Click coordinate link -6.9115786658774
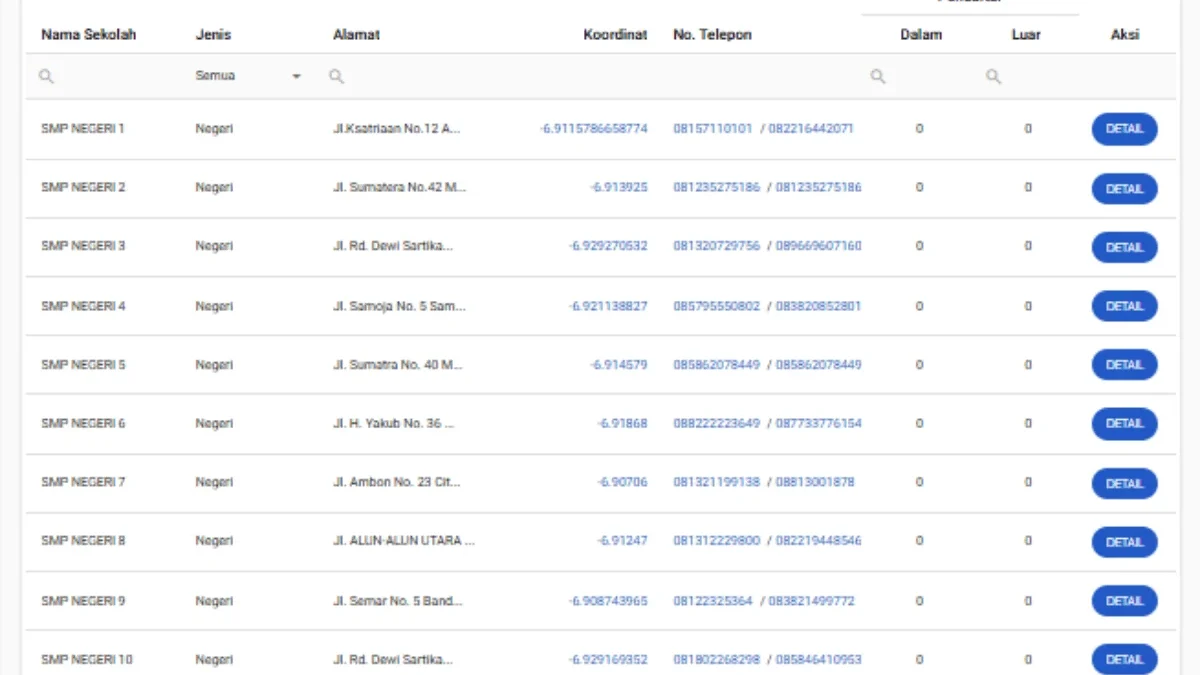1200x675 pixels. click(593, 129)
